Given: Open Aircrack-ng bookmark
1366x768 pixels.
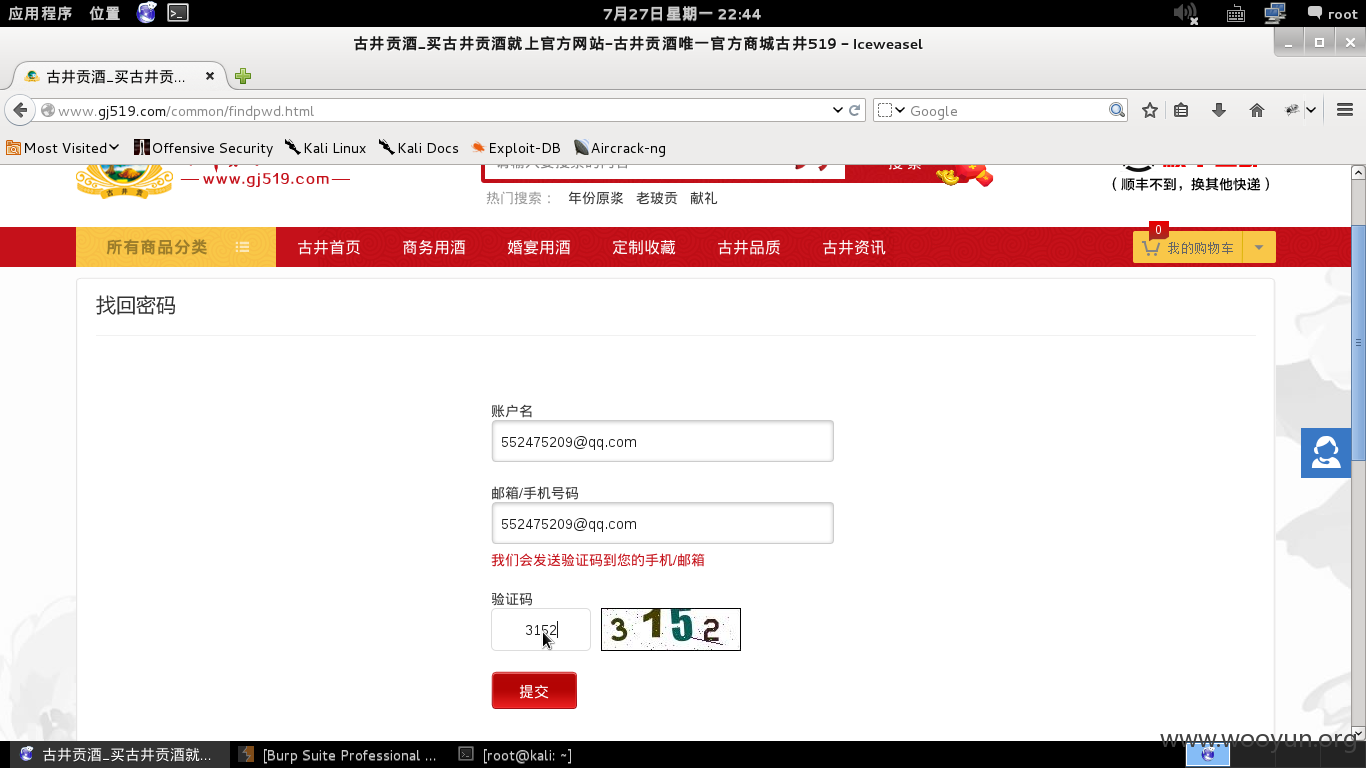Looking at the screenshot, I should coord(620,148).
